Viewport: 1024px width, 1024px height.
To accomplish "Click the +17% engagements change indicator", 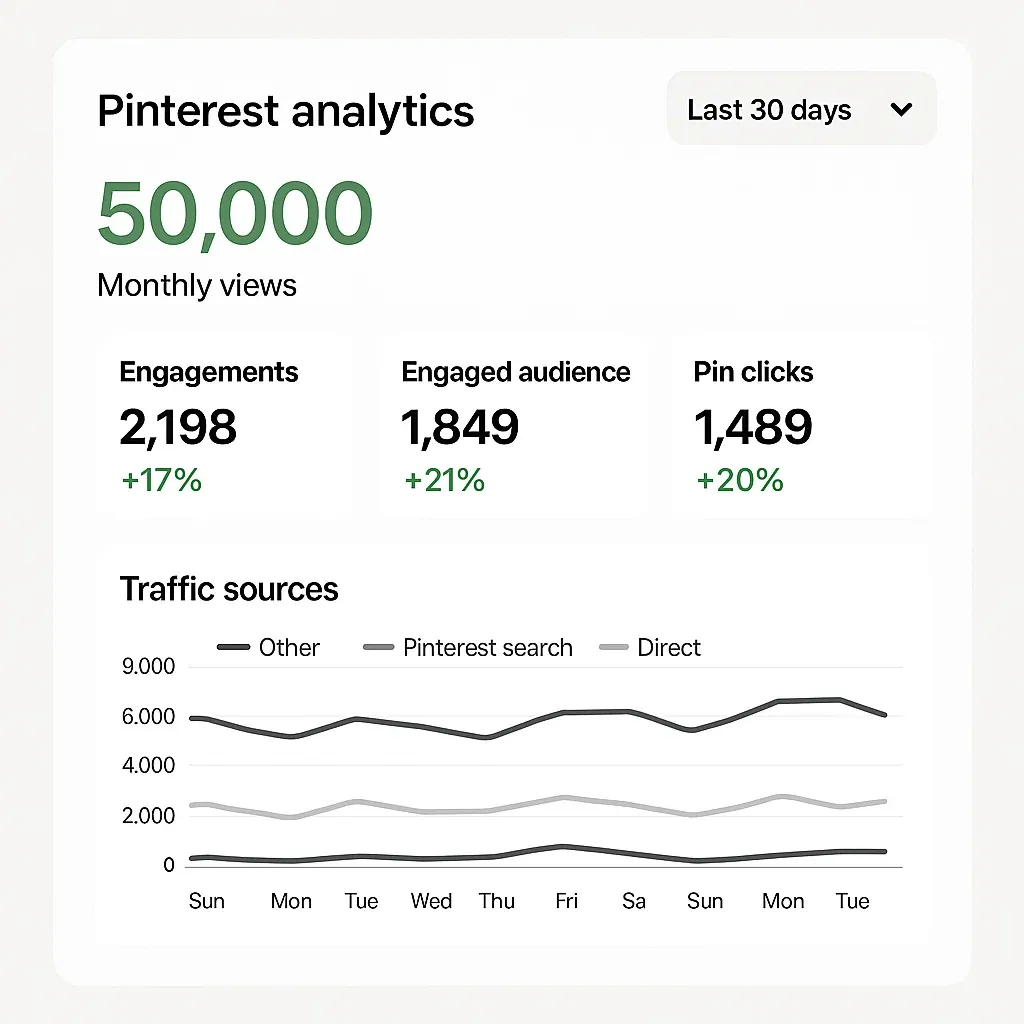I will [x=161, y=481].
